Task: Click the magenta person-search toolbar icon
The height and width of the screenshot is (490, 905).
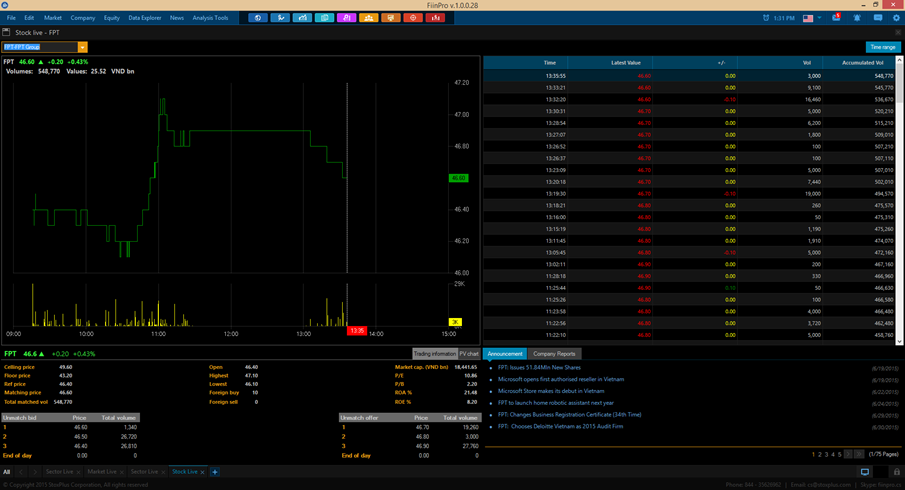Action: tap(346, 18)
